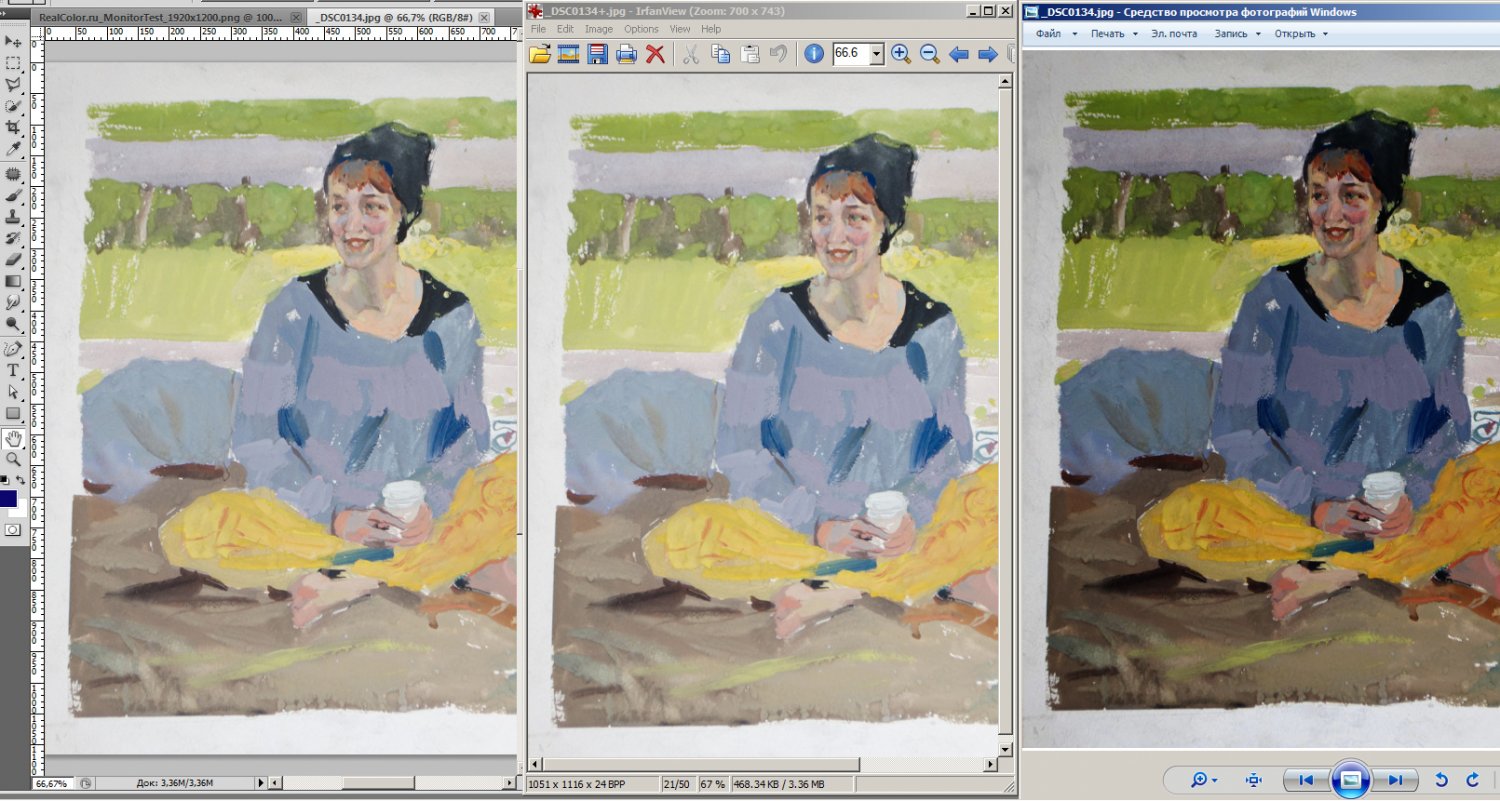This screenshot has width=1500, height=801.
Task: Click the Slideshow icon in IrfanView
Action: [x=568, y=54]
